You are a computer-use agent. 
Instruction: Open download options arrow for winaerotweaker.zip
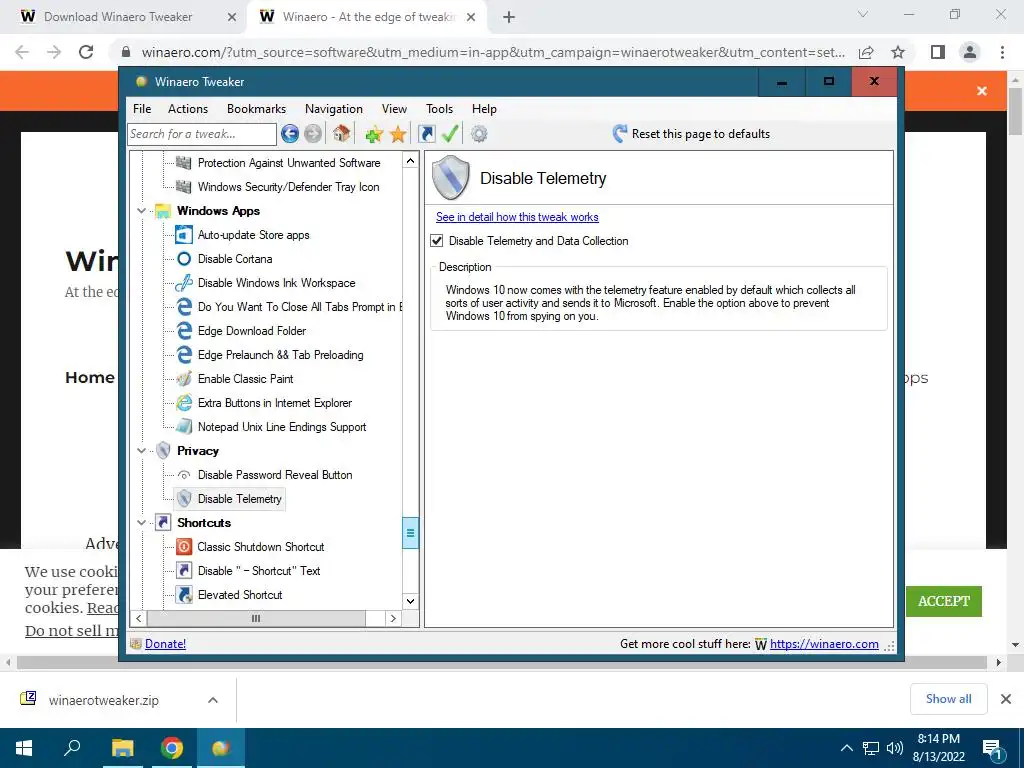click(213, 700)
